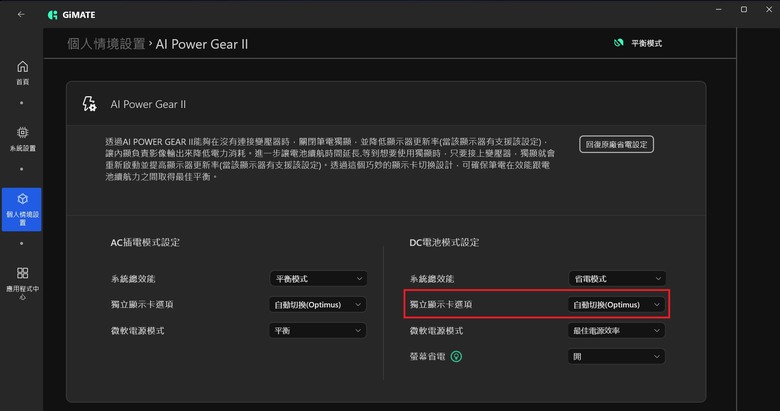780x411 pixels.
Task: Go back using the arrow icon
Action: (21, 14)
